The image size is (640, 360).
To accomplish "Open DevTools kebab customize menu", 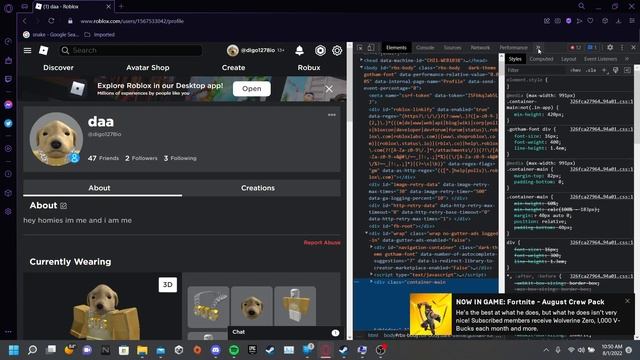I will pyautogui.click(x=622, y=48).
